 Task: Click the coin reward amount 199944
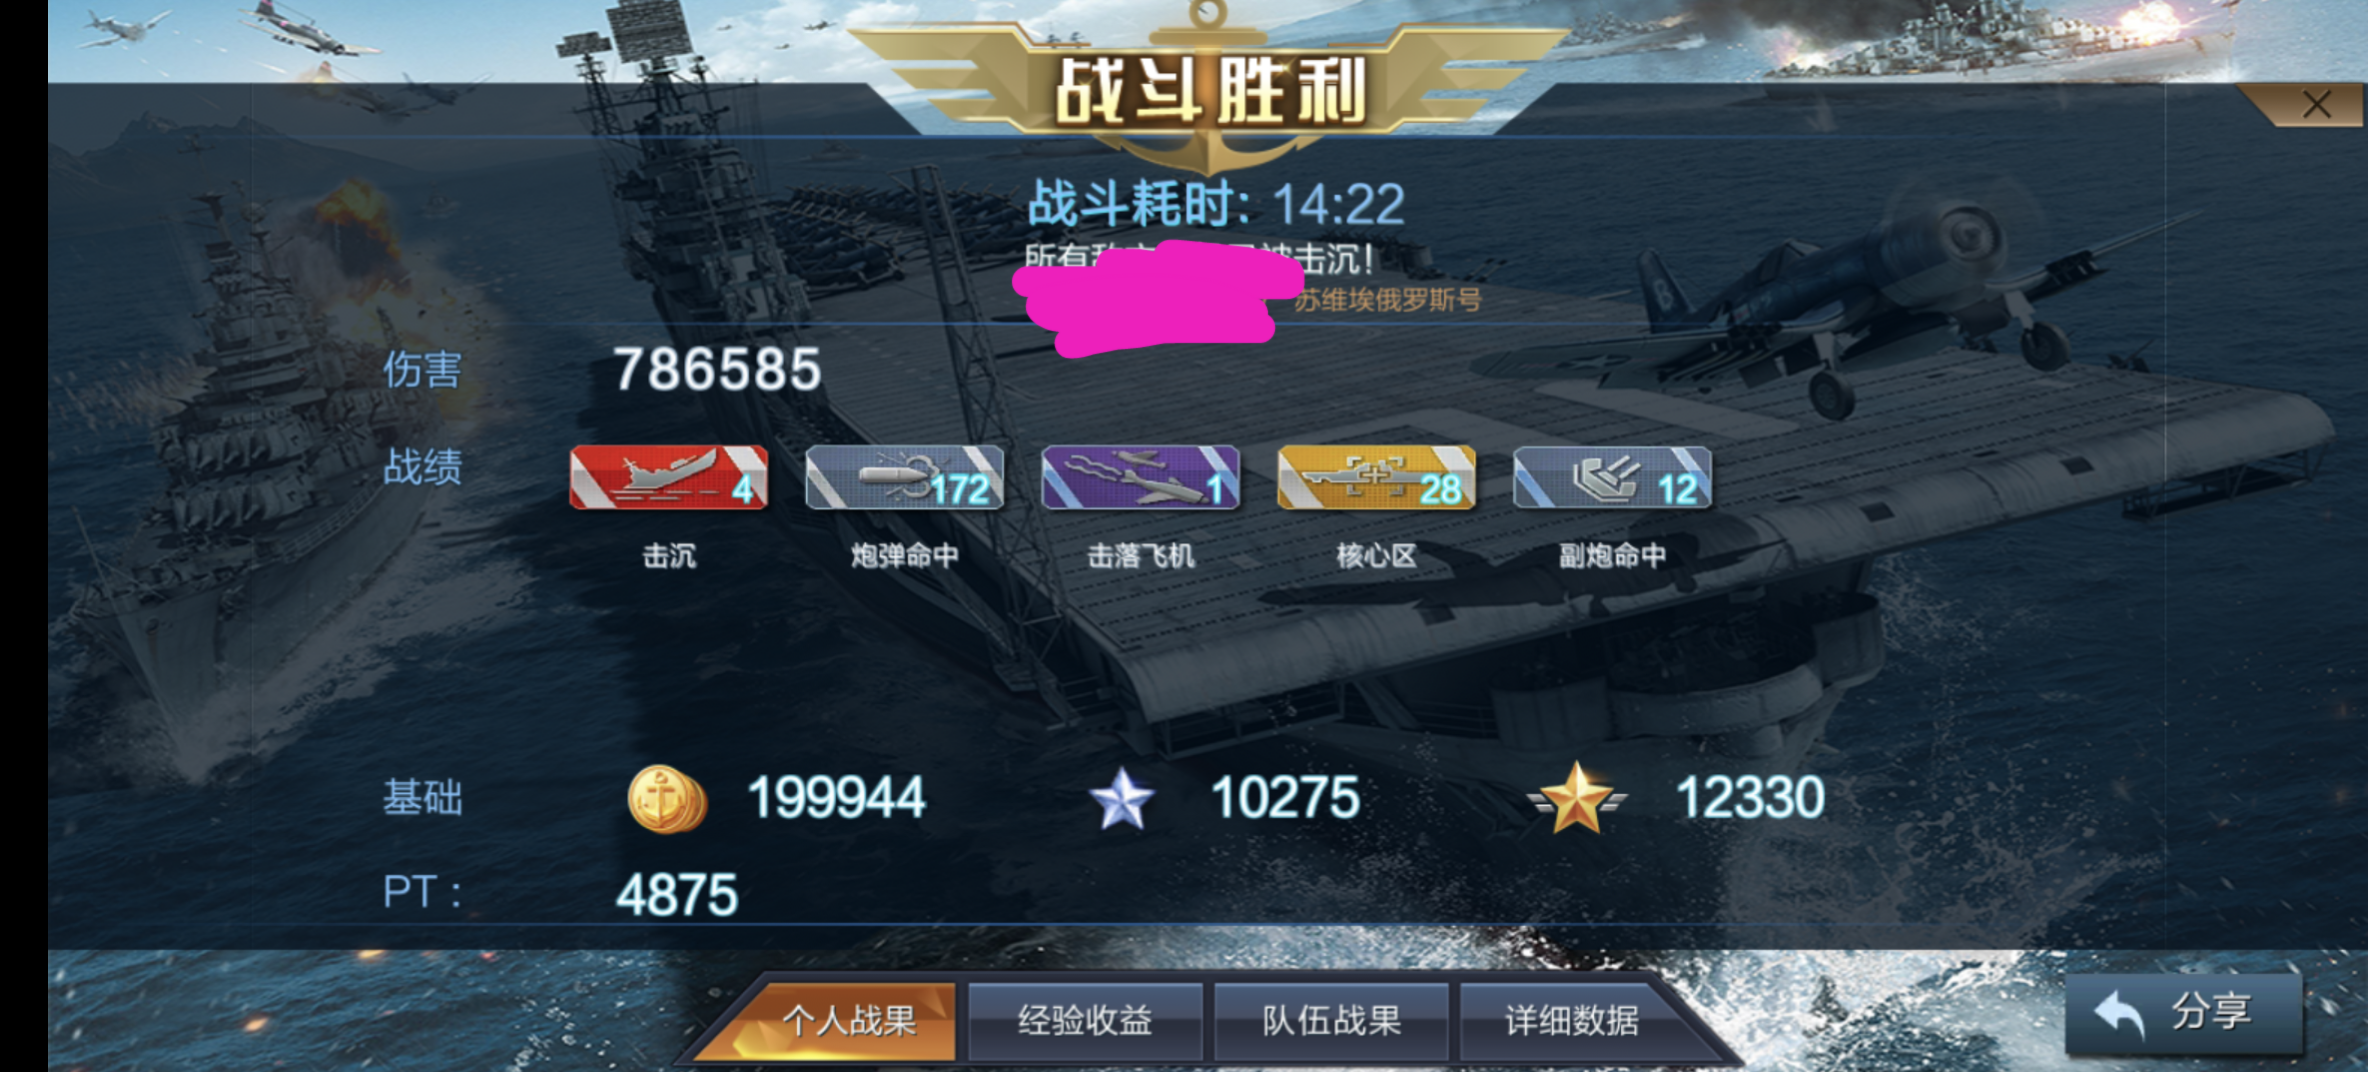[x=836, y=798]
